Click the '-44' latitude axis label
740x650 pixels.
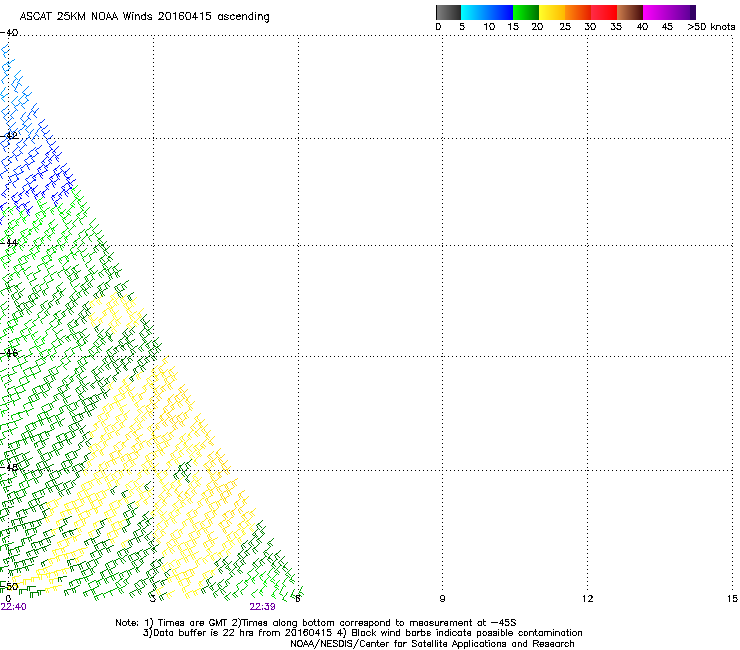point(9,243)
